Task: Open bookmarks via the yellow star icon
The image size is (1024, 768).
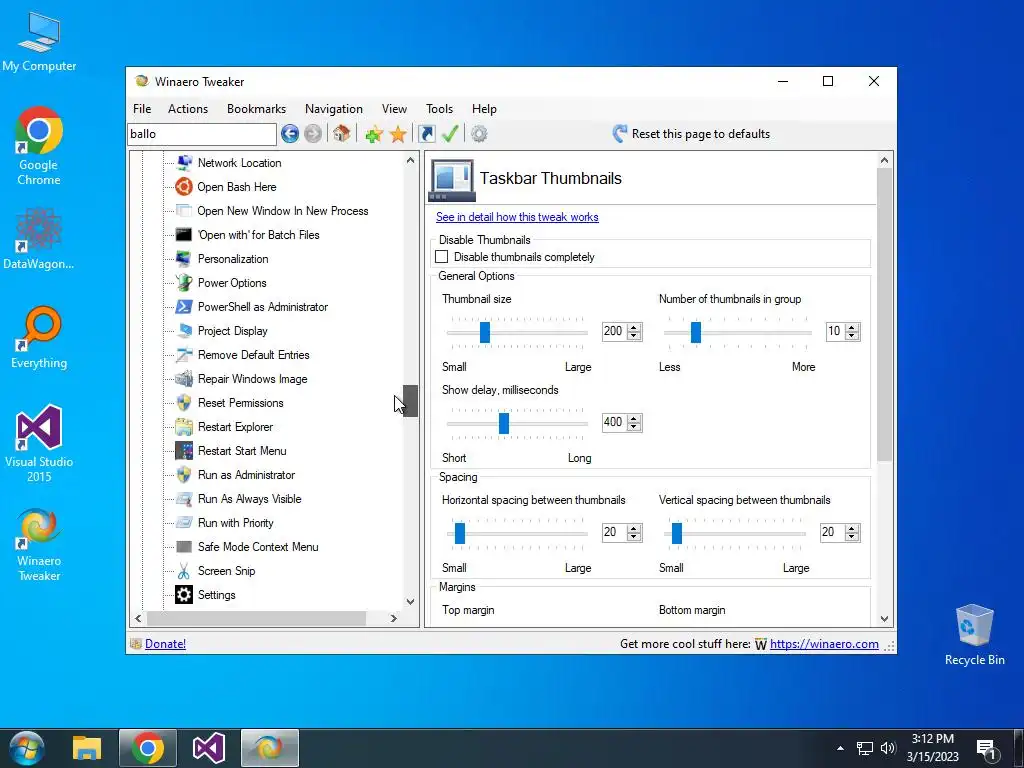Action: click(x=398, y=134)
